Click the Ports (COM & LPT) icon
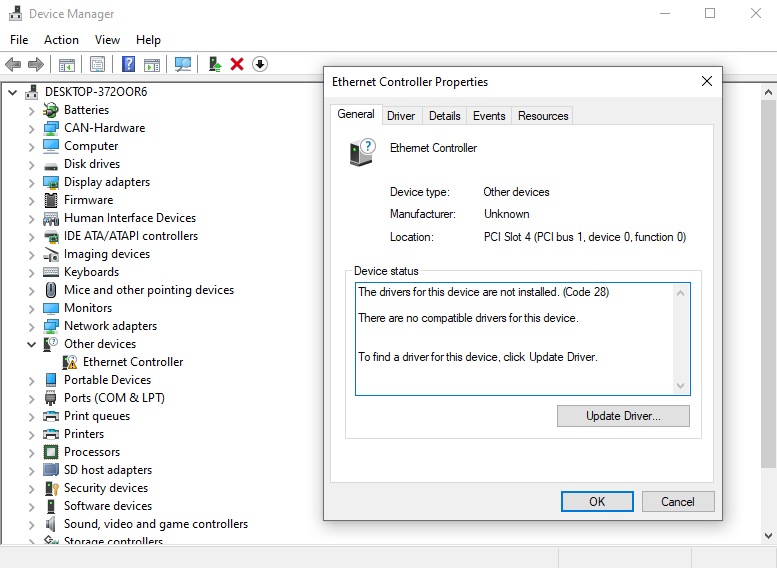This screenshot has height=568, width=777. coord(51,398)
